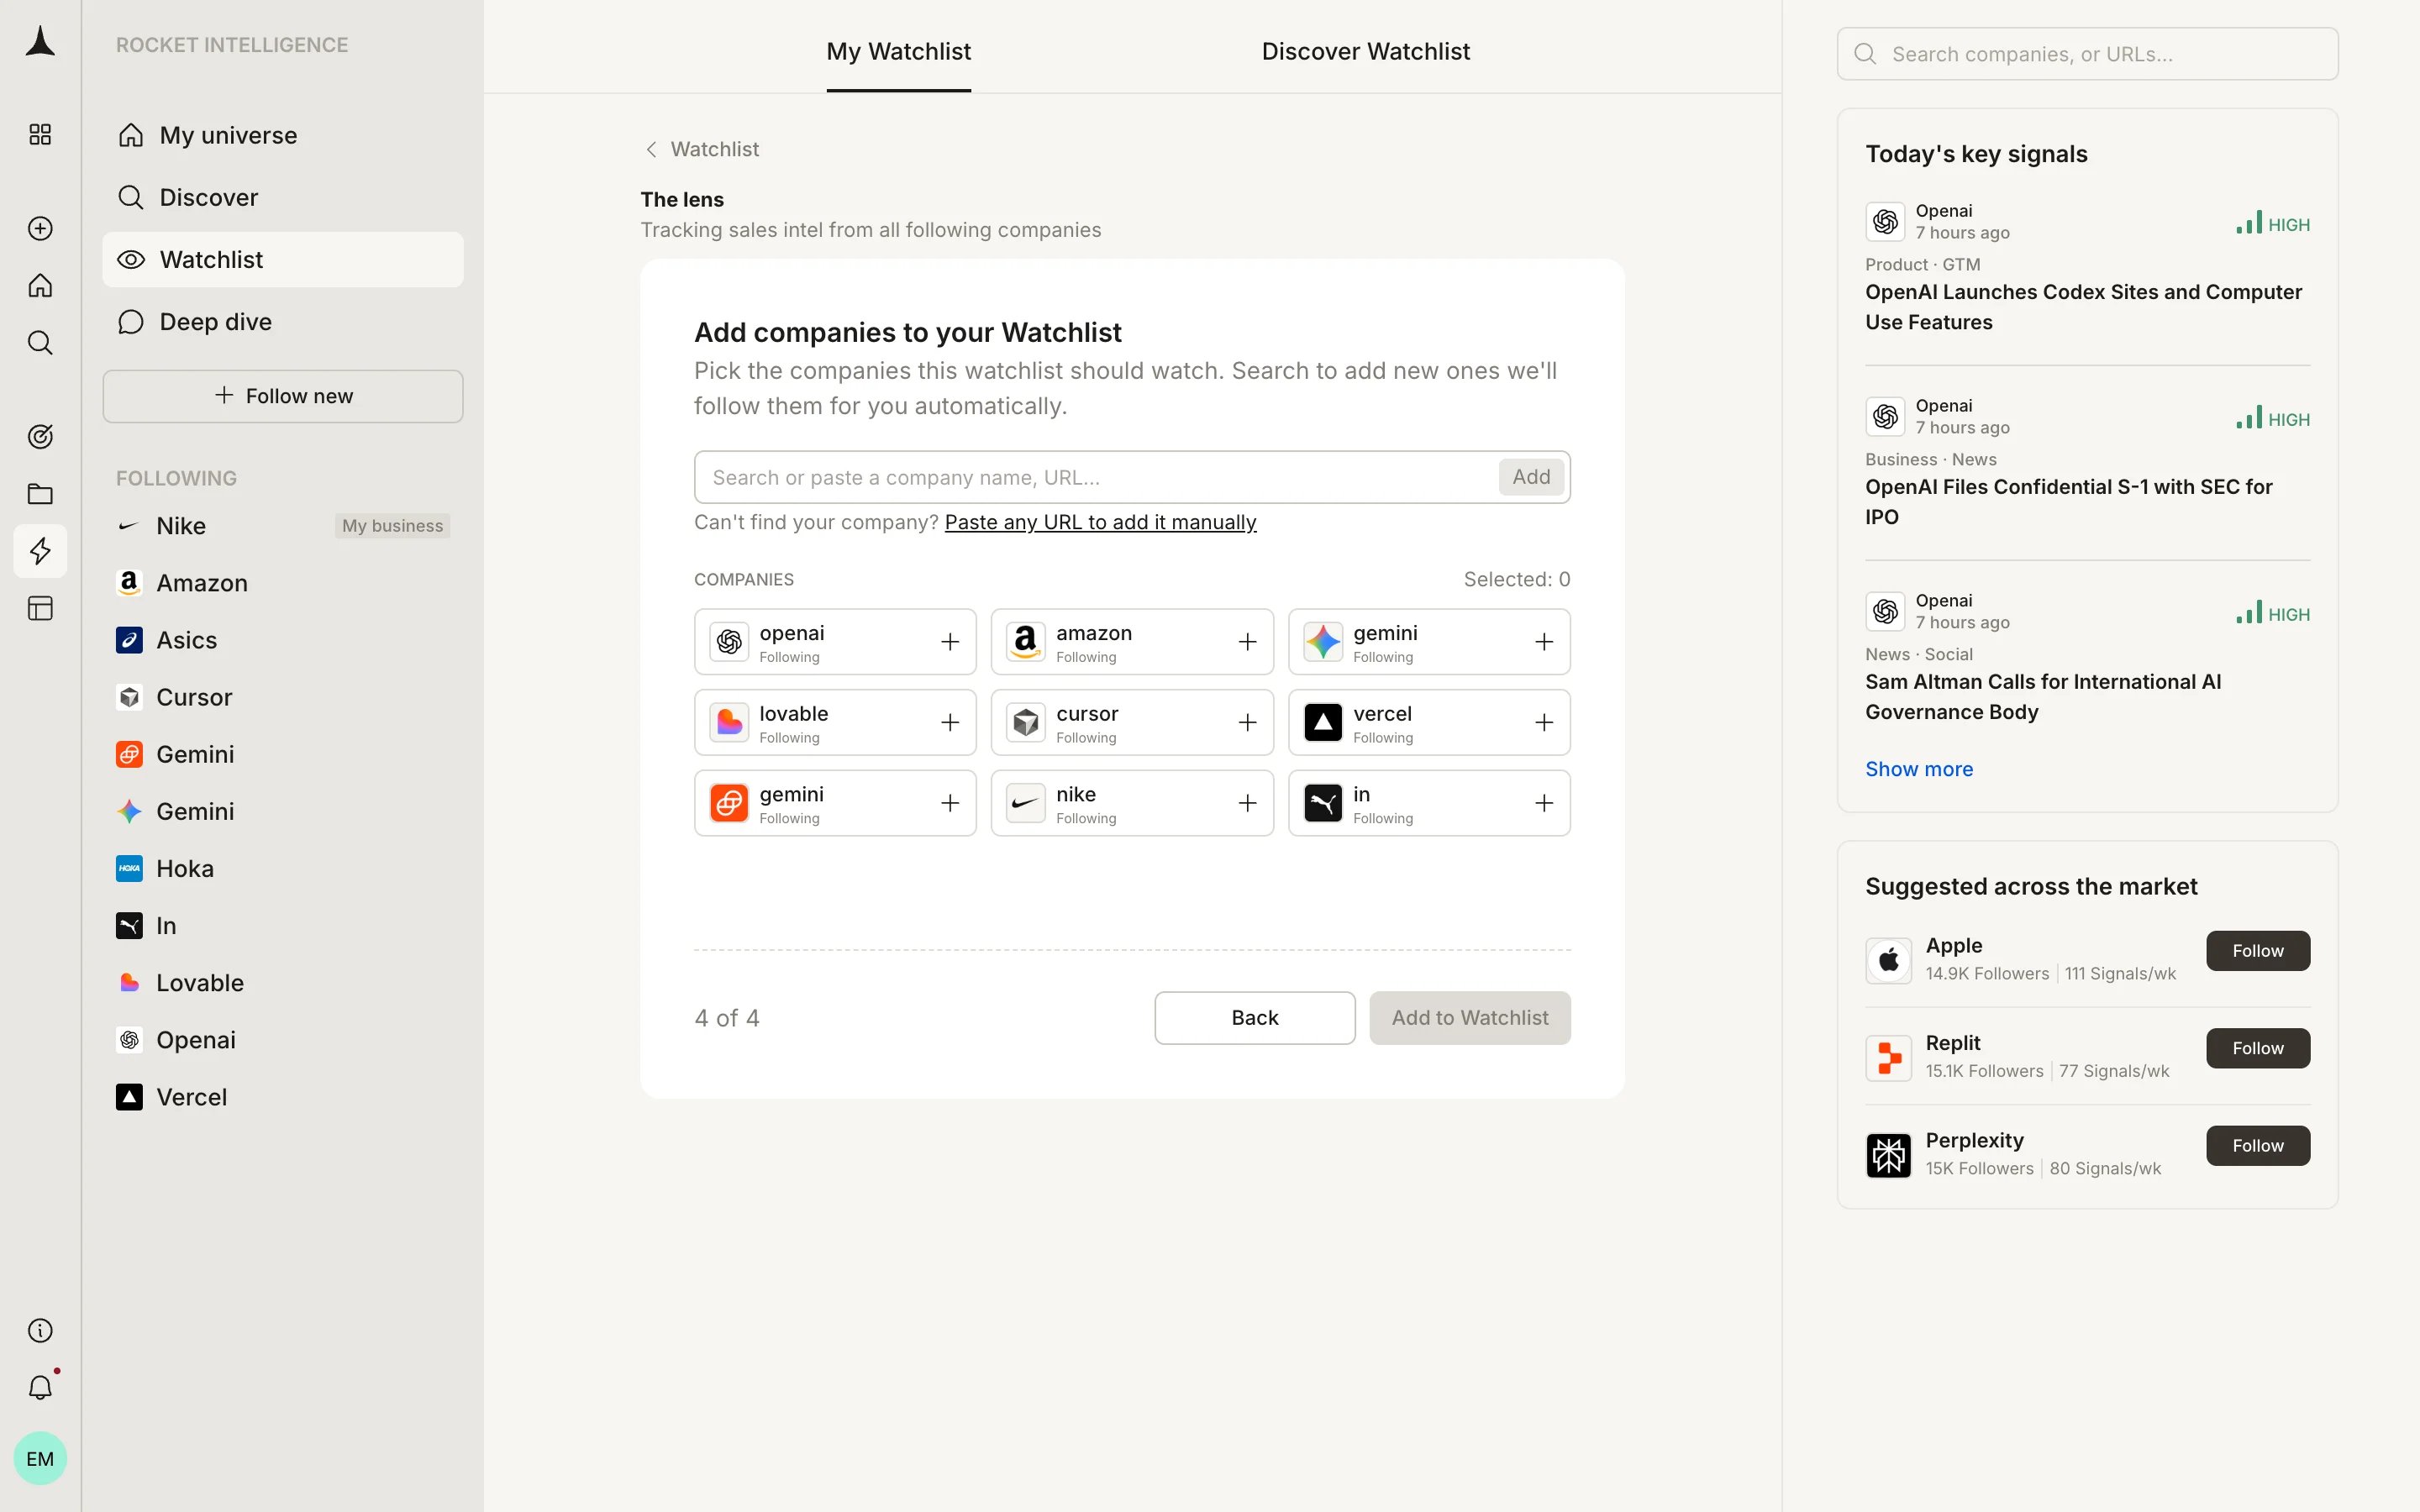Open the layout panel icon in rail
The height and width of the screenshot is (1512, 2420).
tap(40, 608)
